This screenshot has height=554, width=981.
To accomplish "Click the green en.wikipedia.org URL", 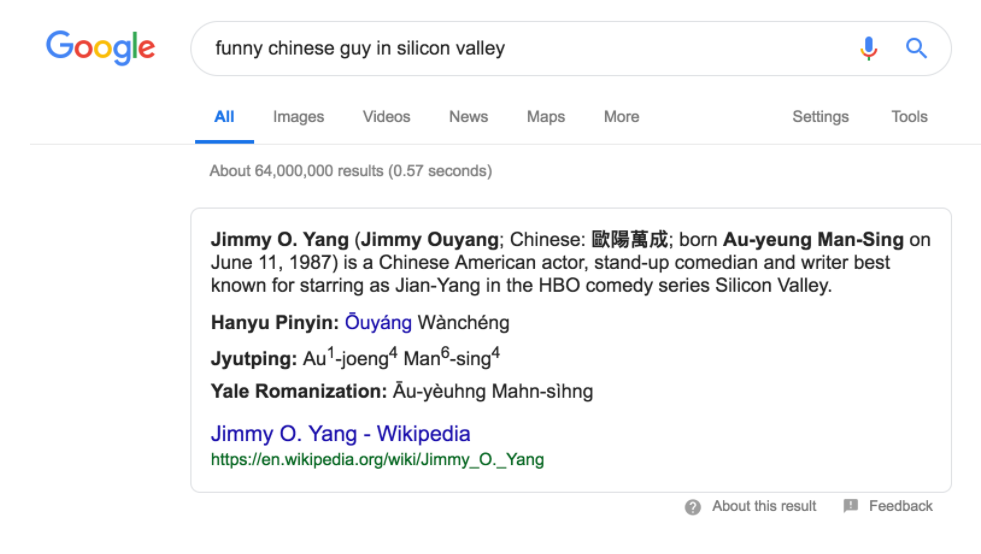I will coord(377,459).
